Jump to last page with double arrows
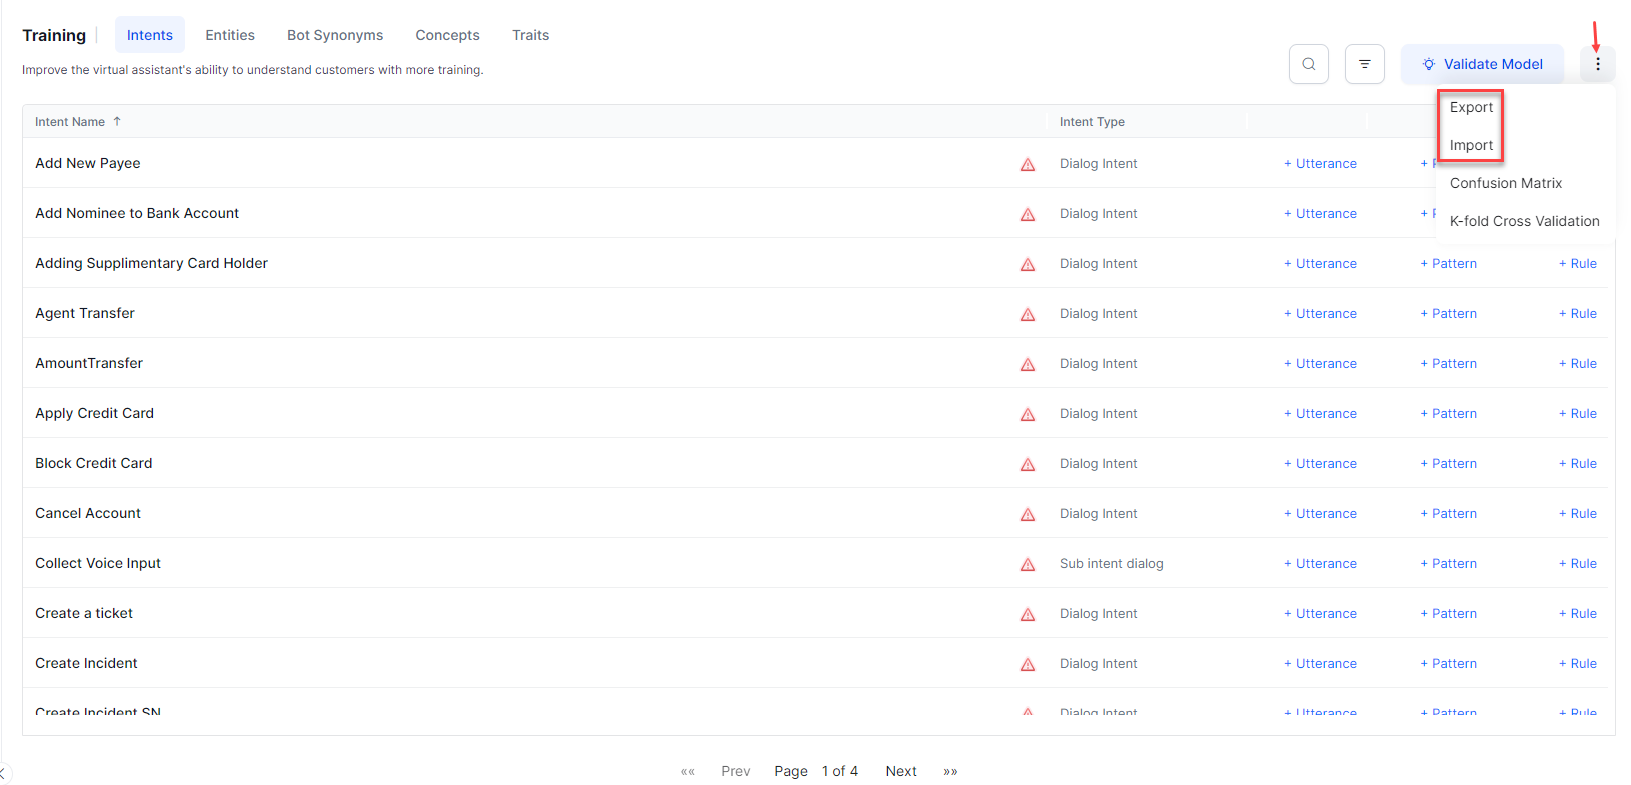The width and height of the screenshot is (1631, 785). (950, 771)
